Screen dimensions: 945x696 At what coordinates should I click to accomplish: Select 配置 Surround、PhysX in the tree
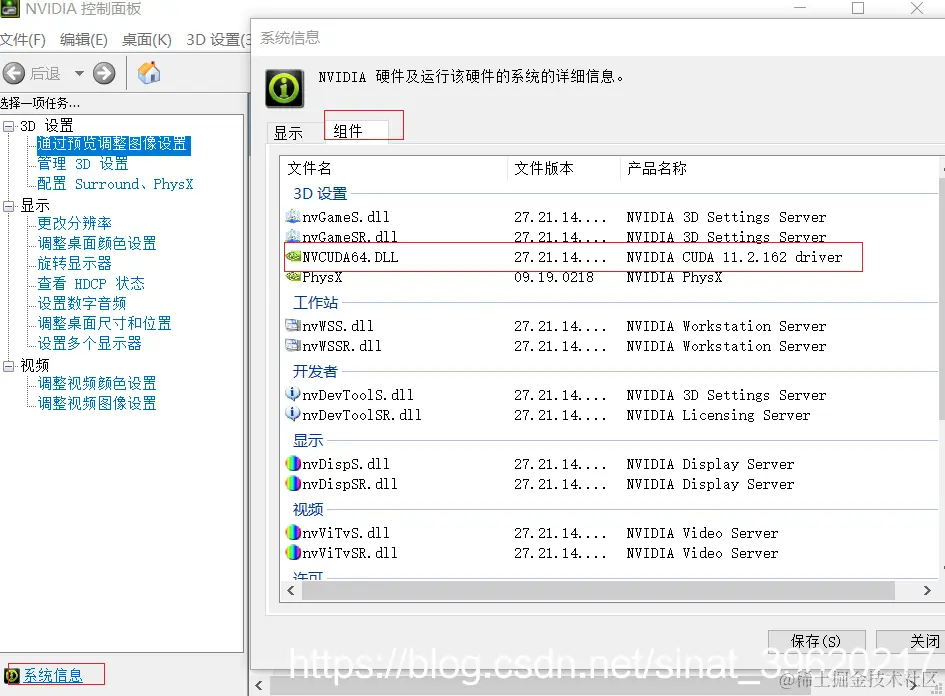pos(115,184)
